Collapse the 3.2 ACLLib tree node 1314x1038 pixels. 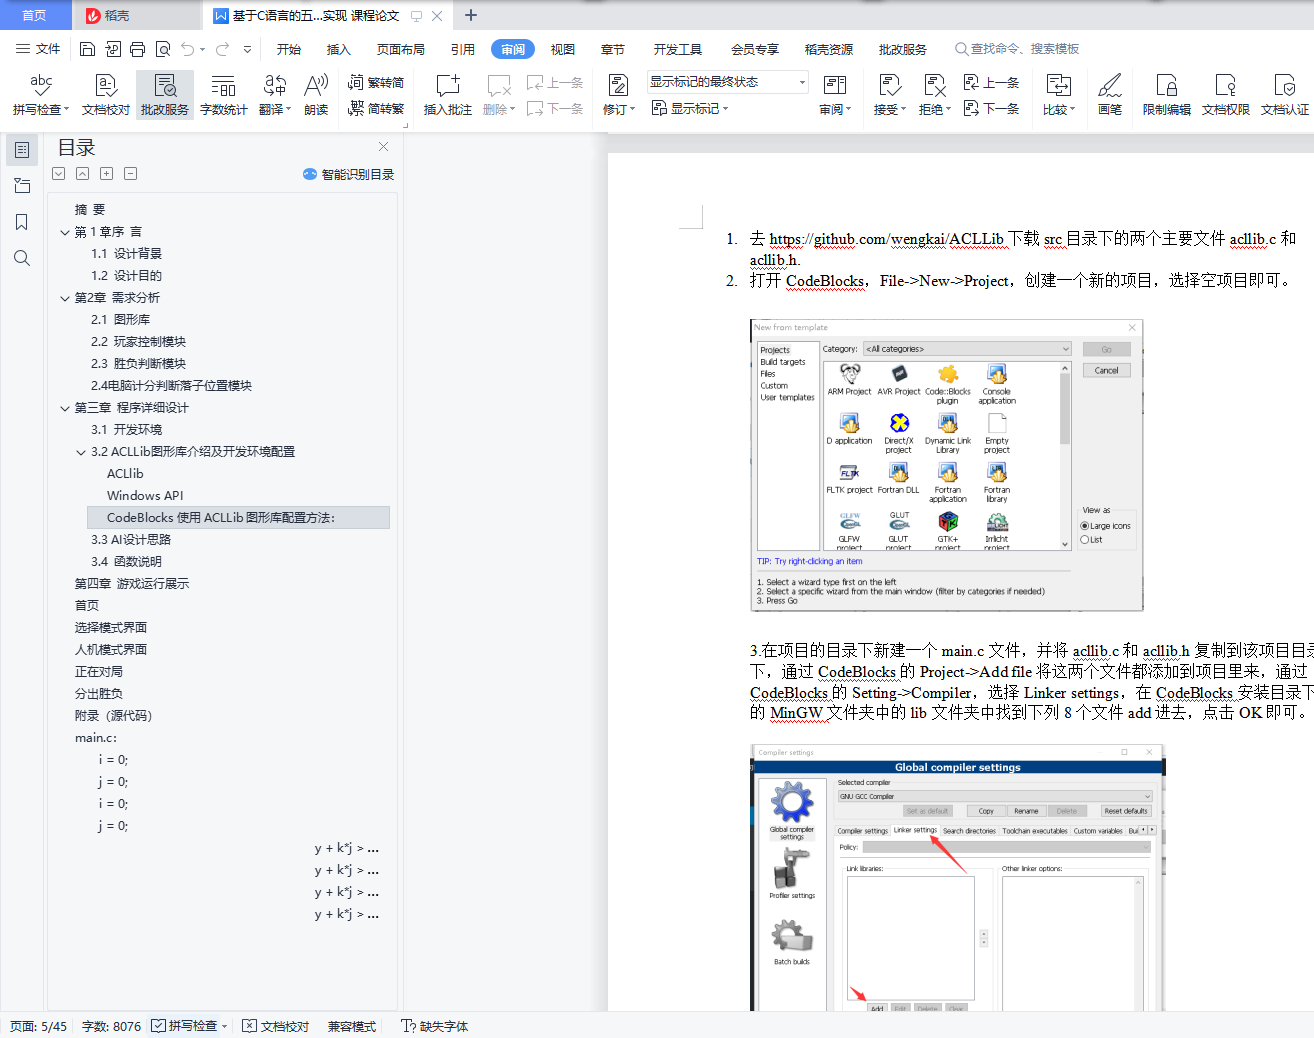tap(81, 452)
